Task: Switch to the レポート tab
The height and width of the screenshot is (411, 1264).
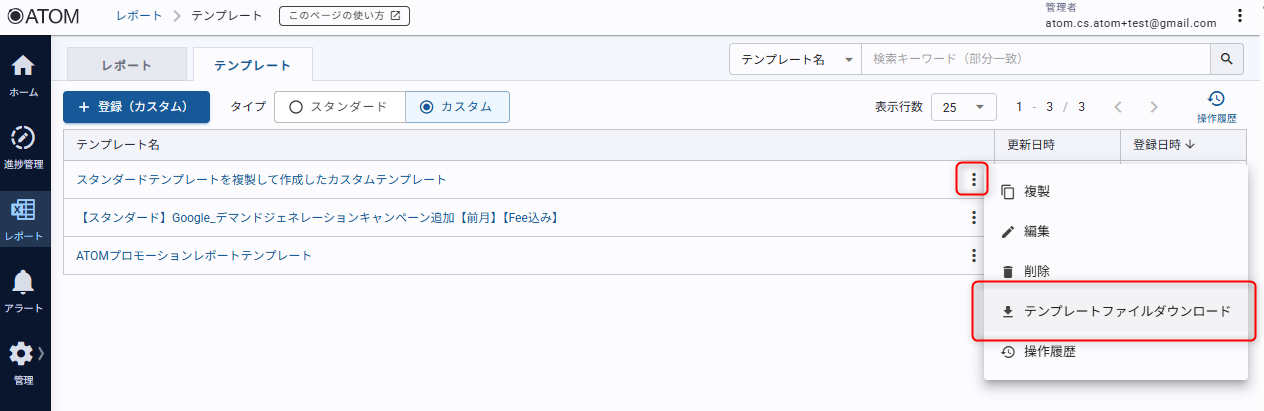Action: click(x=127, y=65)
